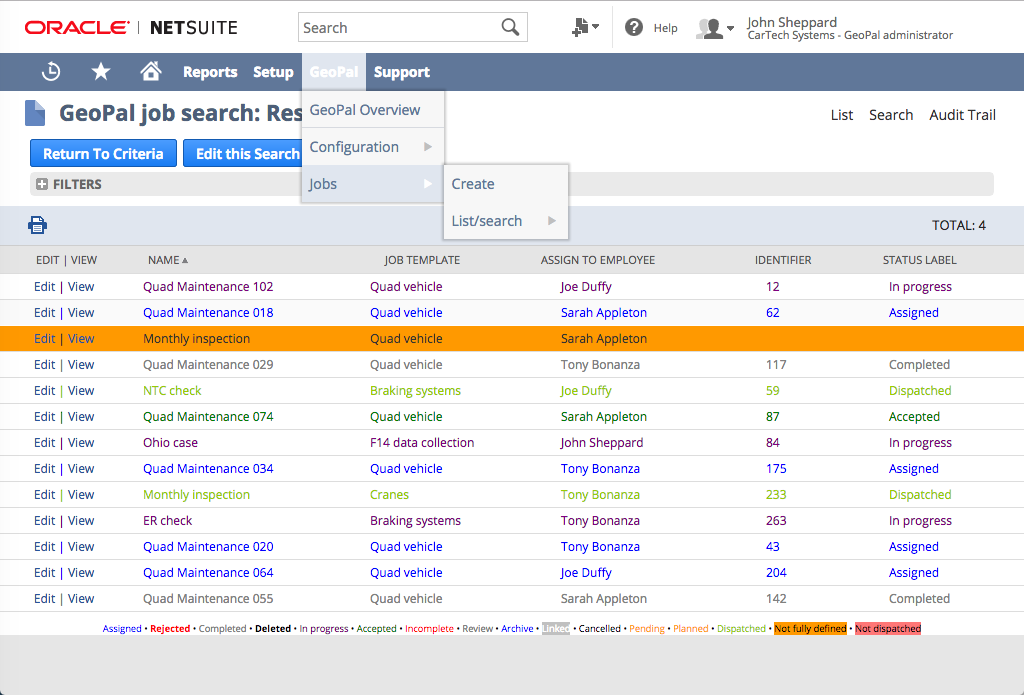Click the print icon above the results list
This screenshot has height=695, width=1024.
point(37,224)
